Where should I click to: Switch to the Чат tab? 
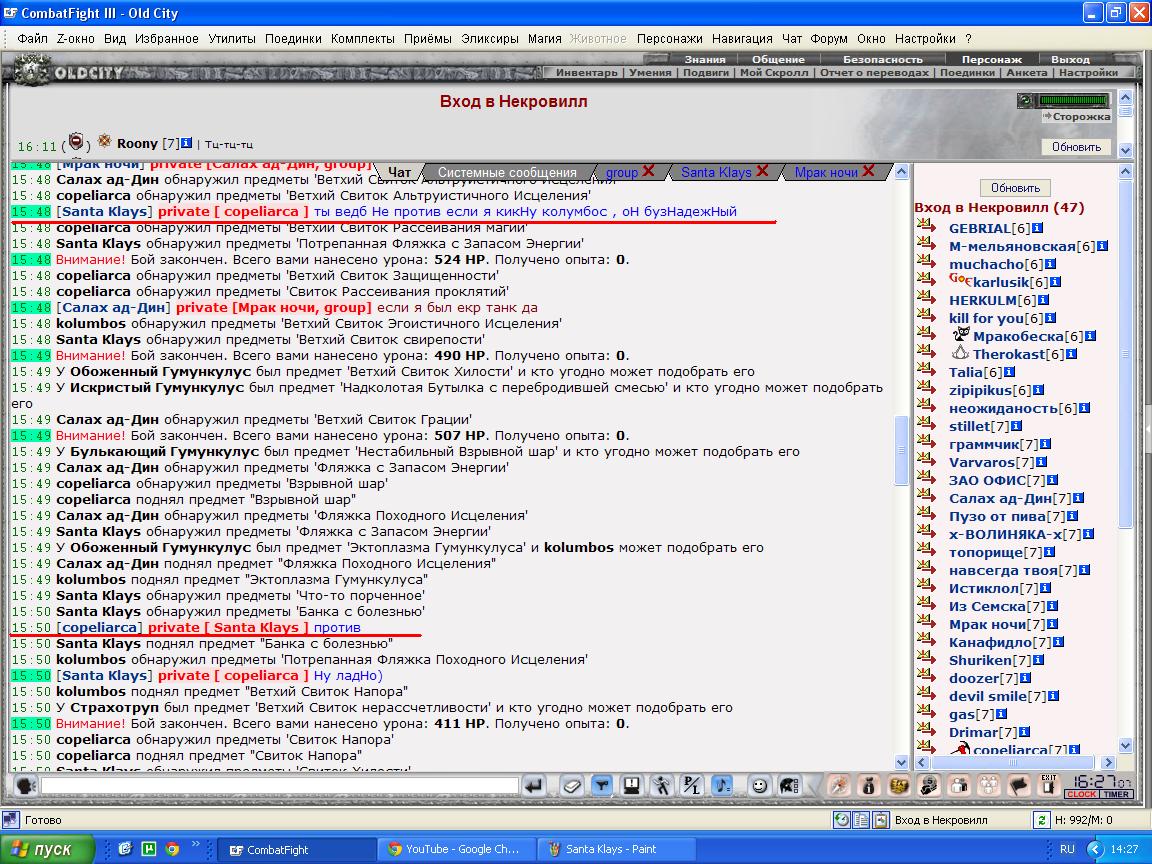[x=399, y=172]
